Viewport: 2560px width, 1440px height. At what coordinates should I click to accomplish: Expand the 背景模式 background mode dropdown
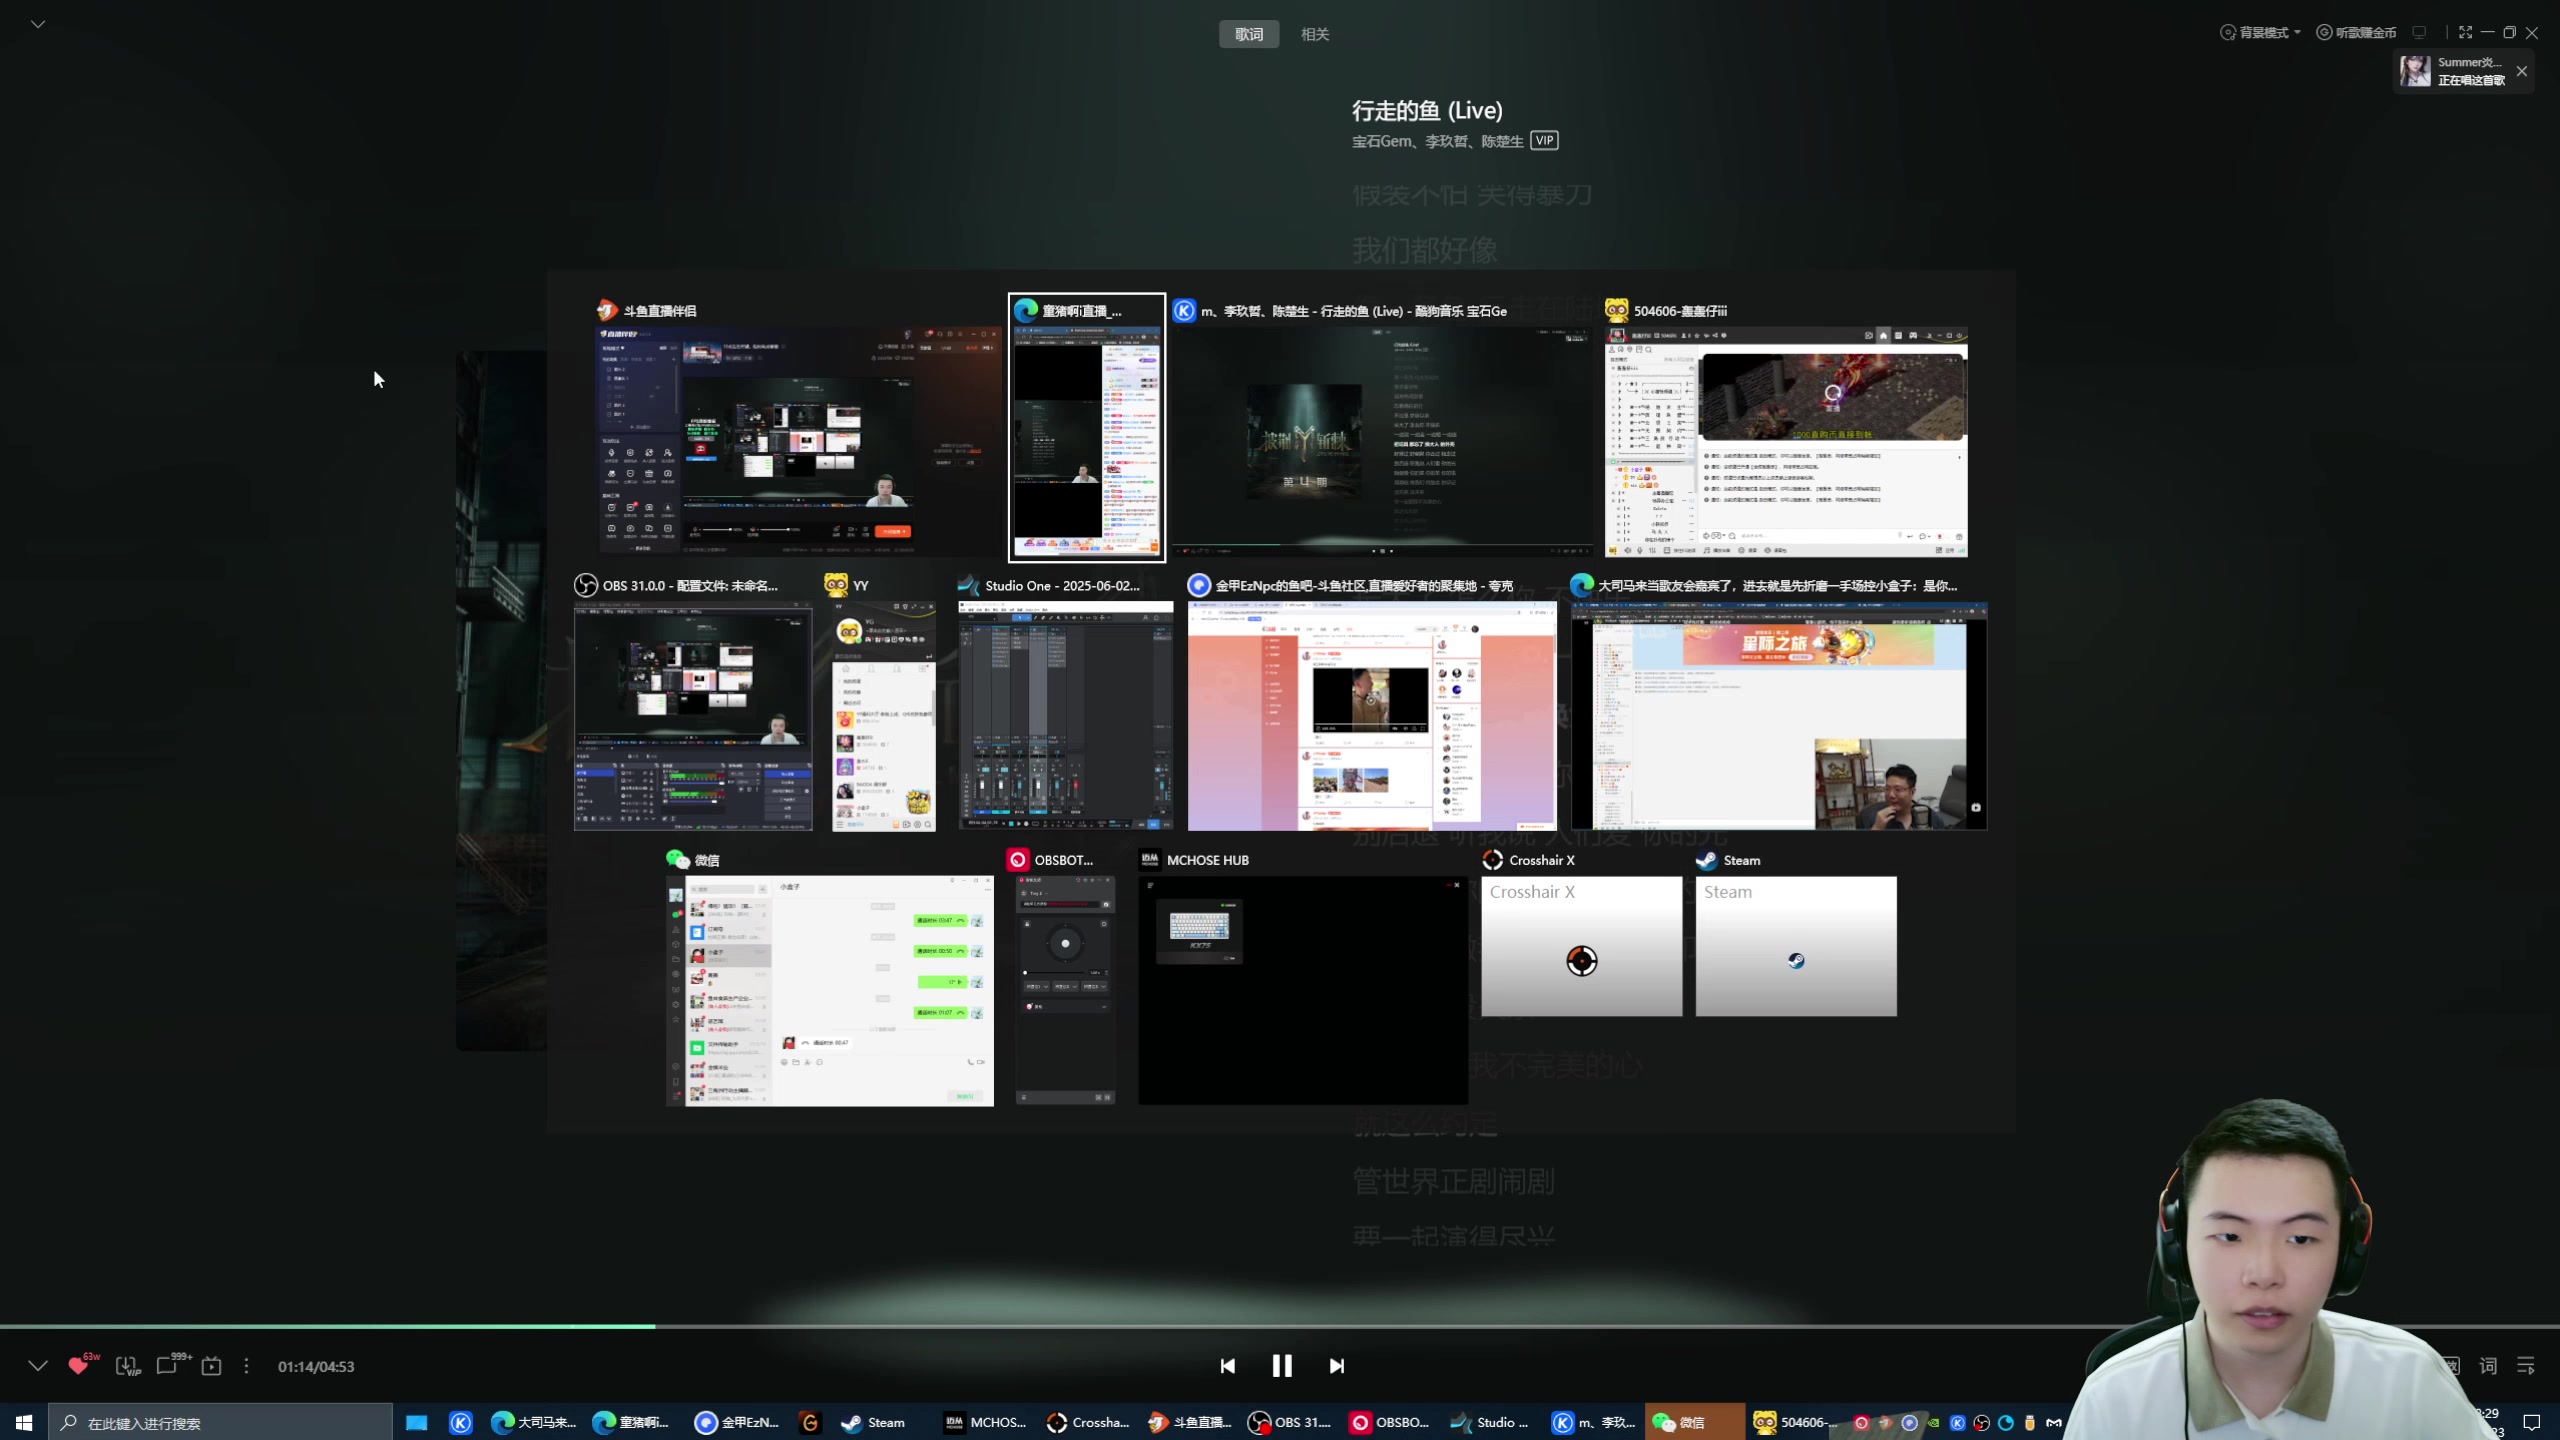[2261, 33]
